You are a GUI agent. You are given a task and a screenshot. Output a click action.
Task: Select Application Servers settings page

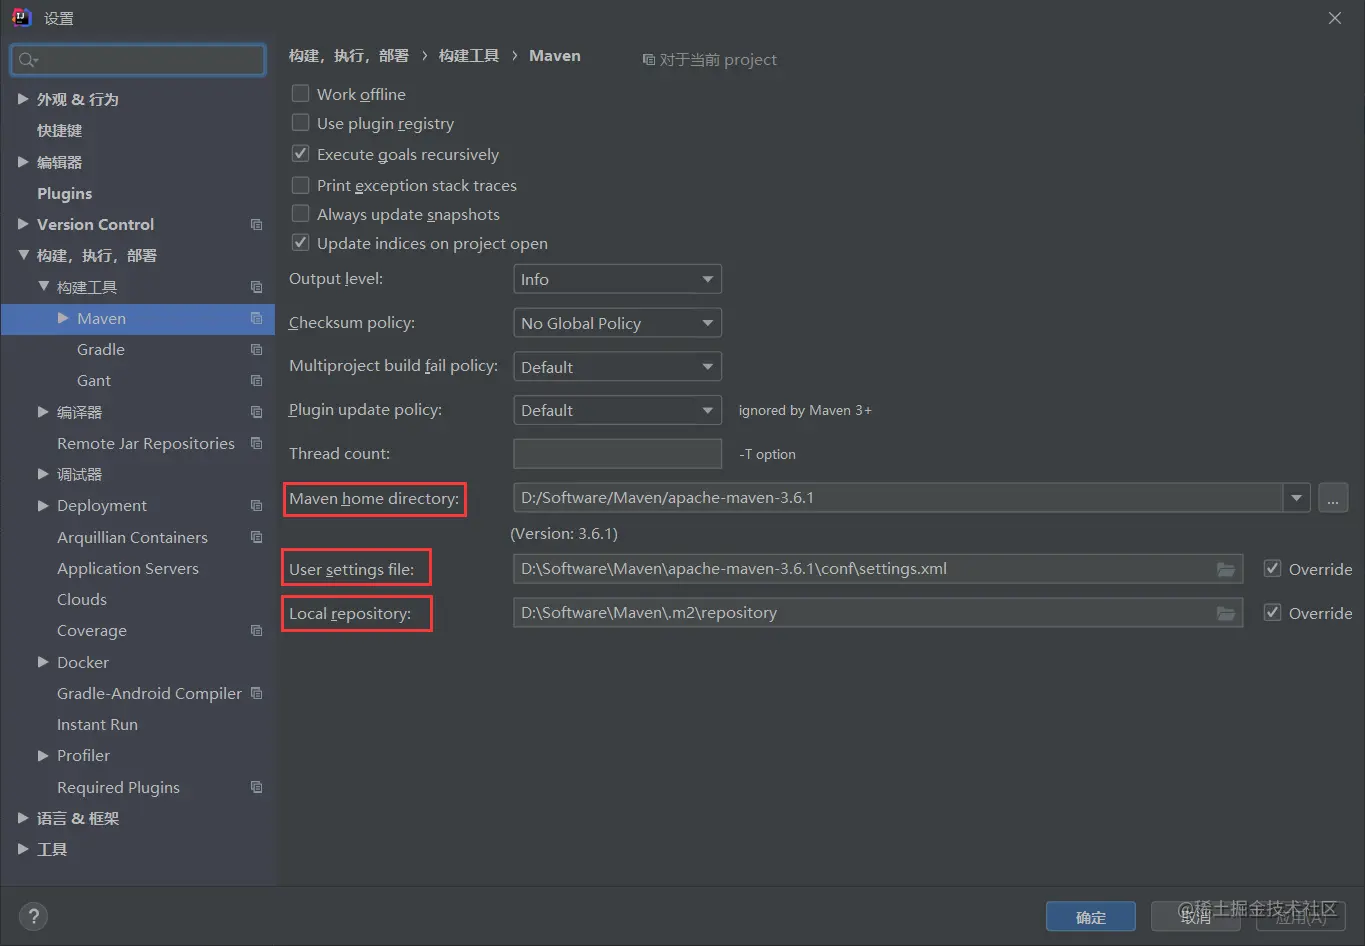[128, 568]
